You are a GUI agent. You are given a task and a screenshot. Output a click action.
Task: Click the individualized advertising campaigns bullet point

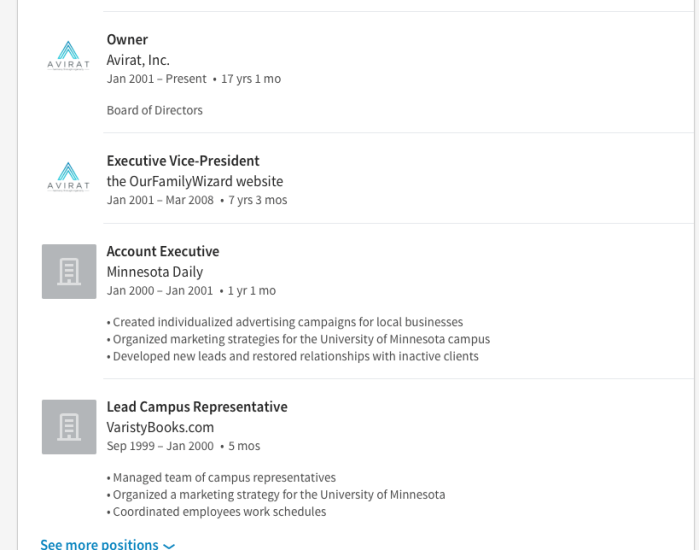click(287, 322)
